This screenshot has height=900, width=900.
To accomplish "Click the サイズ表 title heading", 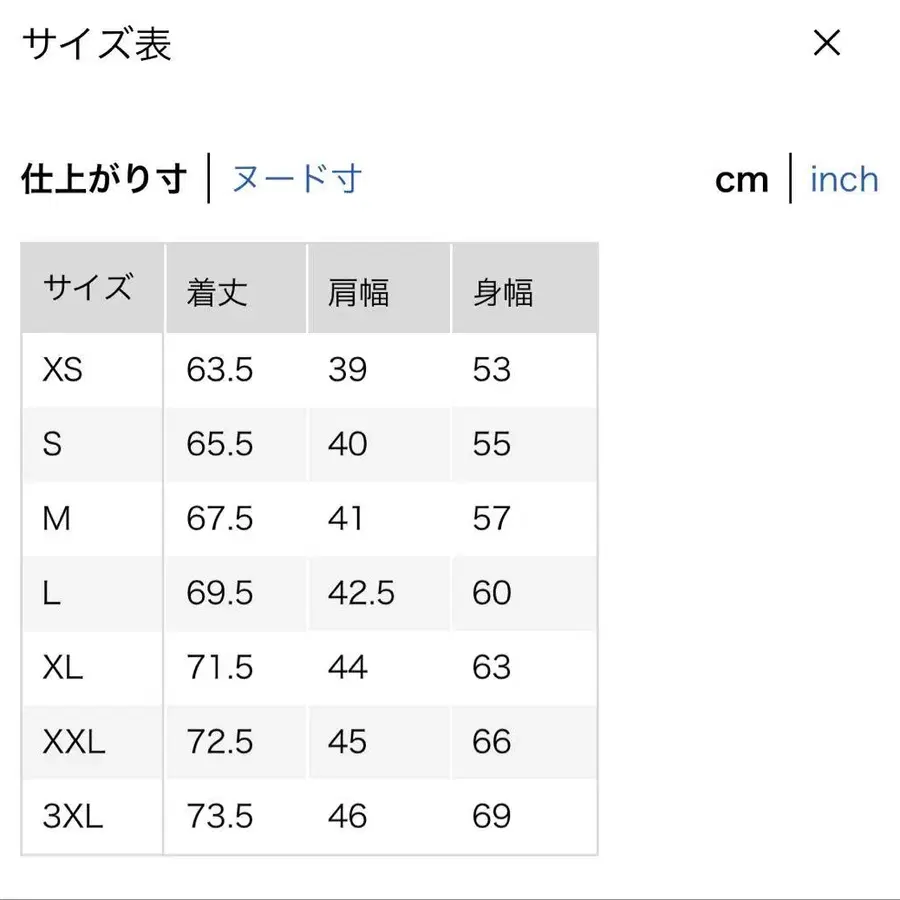I will tap(97, 45).
